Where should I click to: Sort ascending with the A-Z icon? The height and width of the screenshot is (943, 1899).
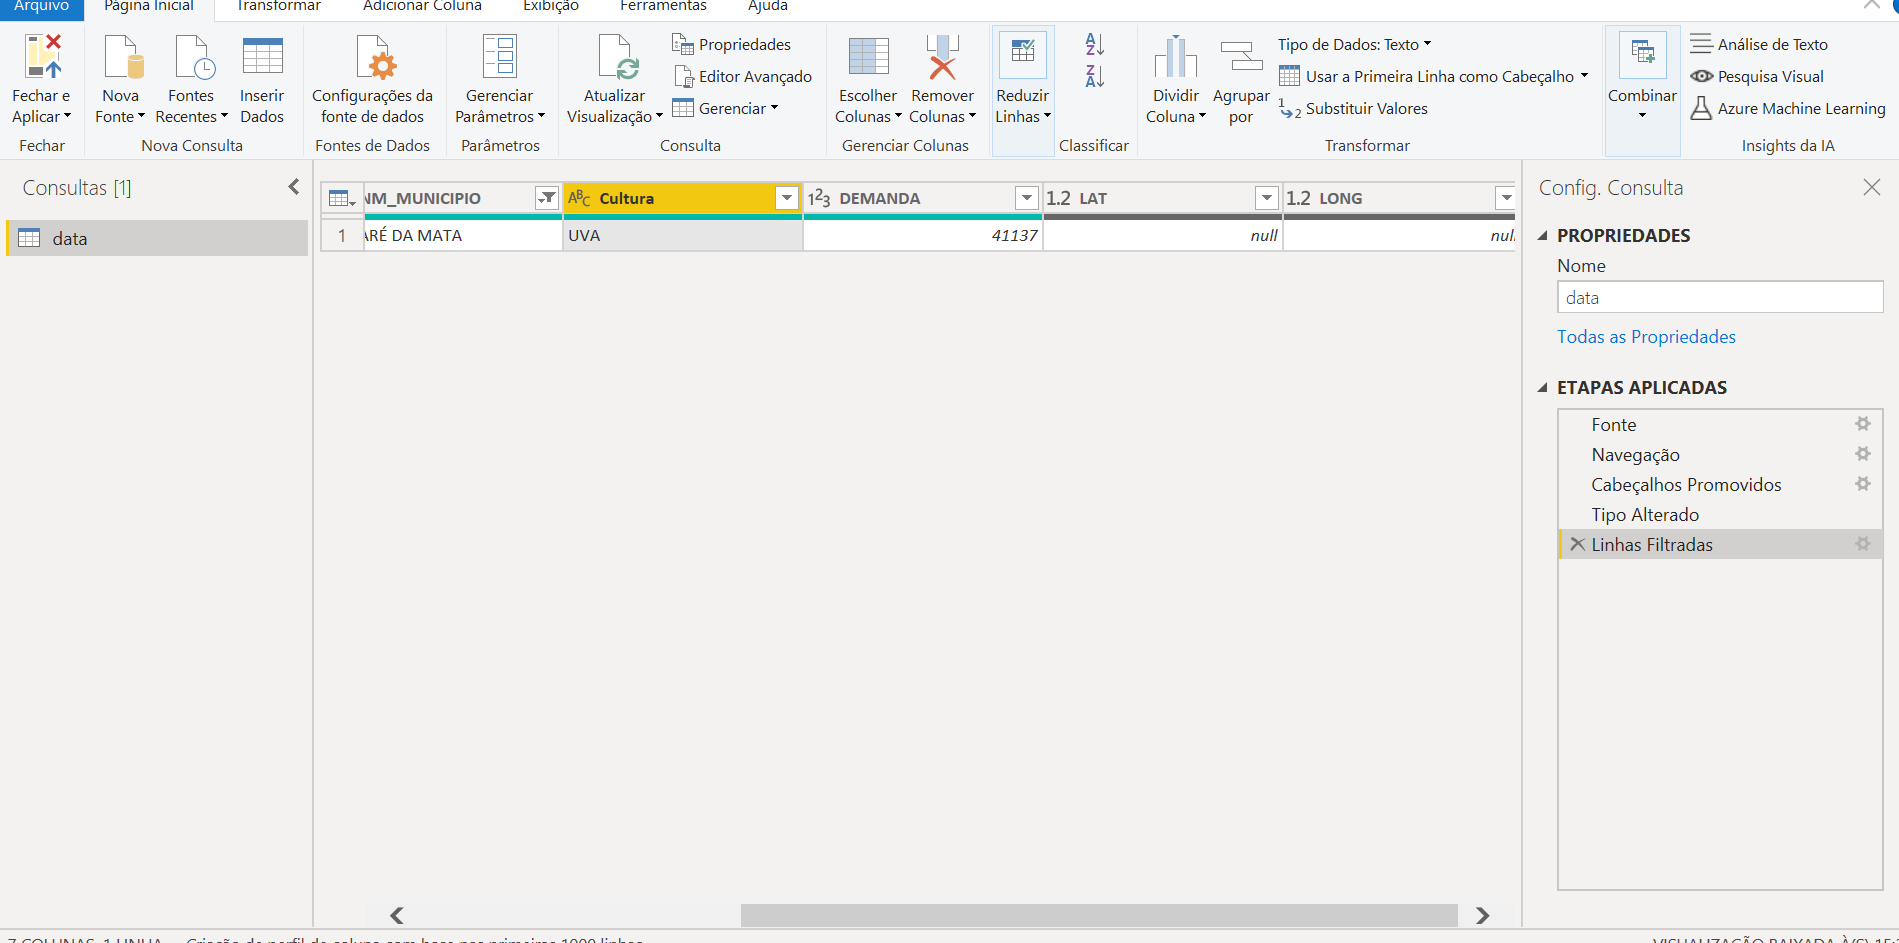(1095, 45)
